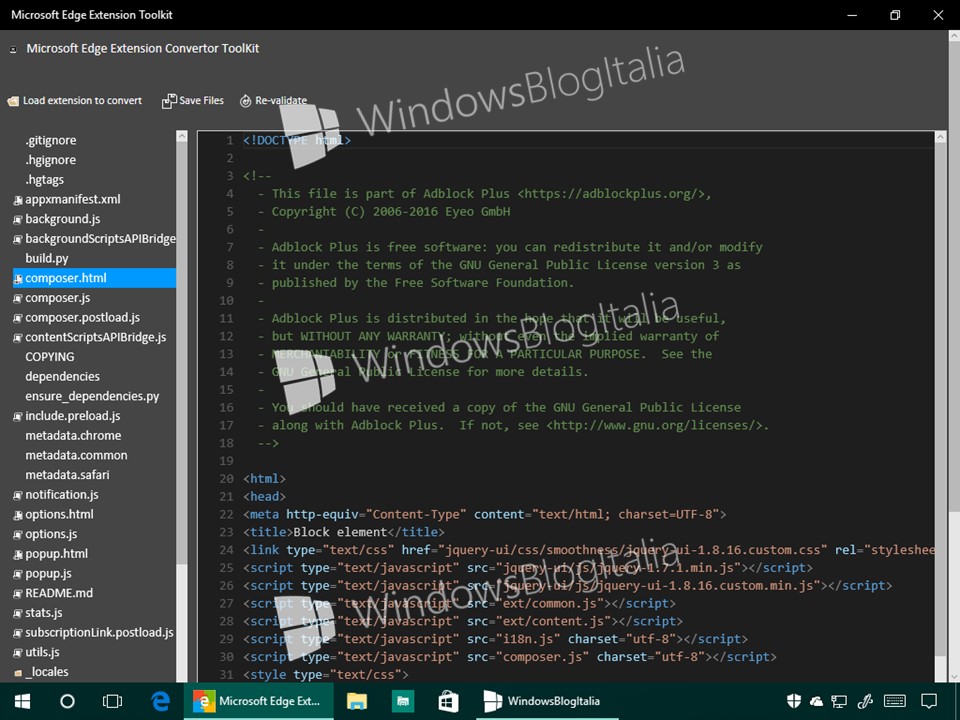Open subscriptionLink.postload.js file
The height and width of the screenshot is (720, 960).
pos(94,632)
